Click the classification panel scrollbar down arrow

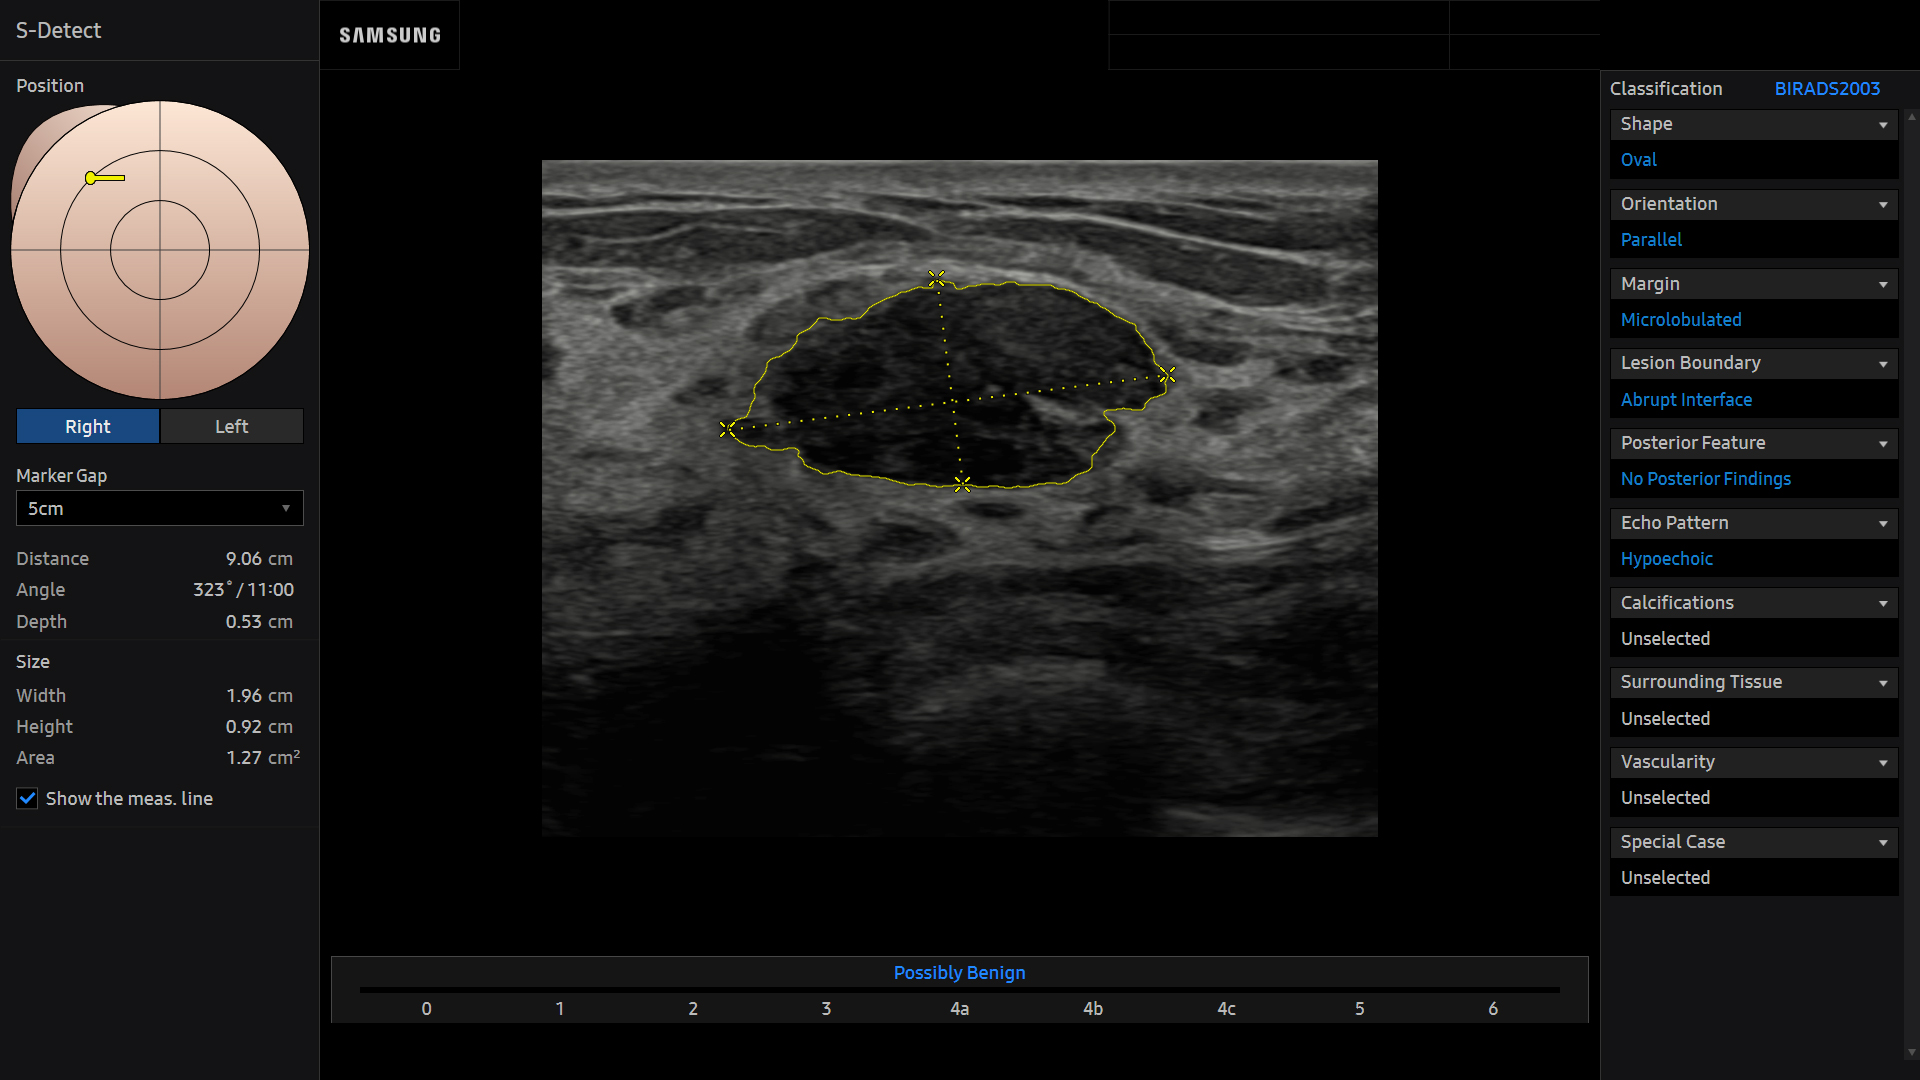(1911, 1052)
